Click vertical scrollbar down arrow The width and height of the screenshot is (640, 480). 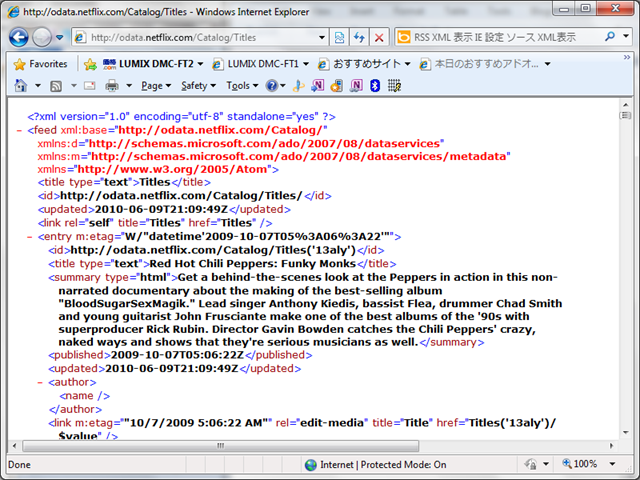(x=626, y=433)
